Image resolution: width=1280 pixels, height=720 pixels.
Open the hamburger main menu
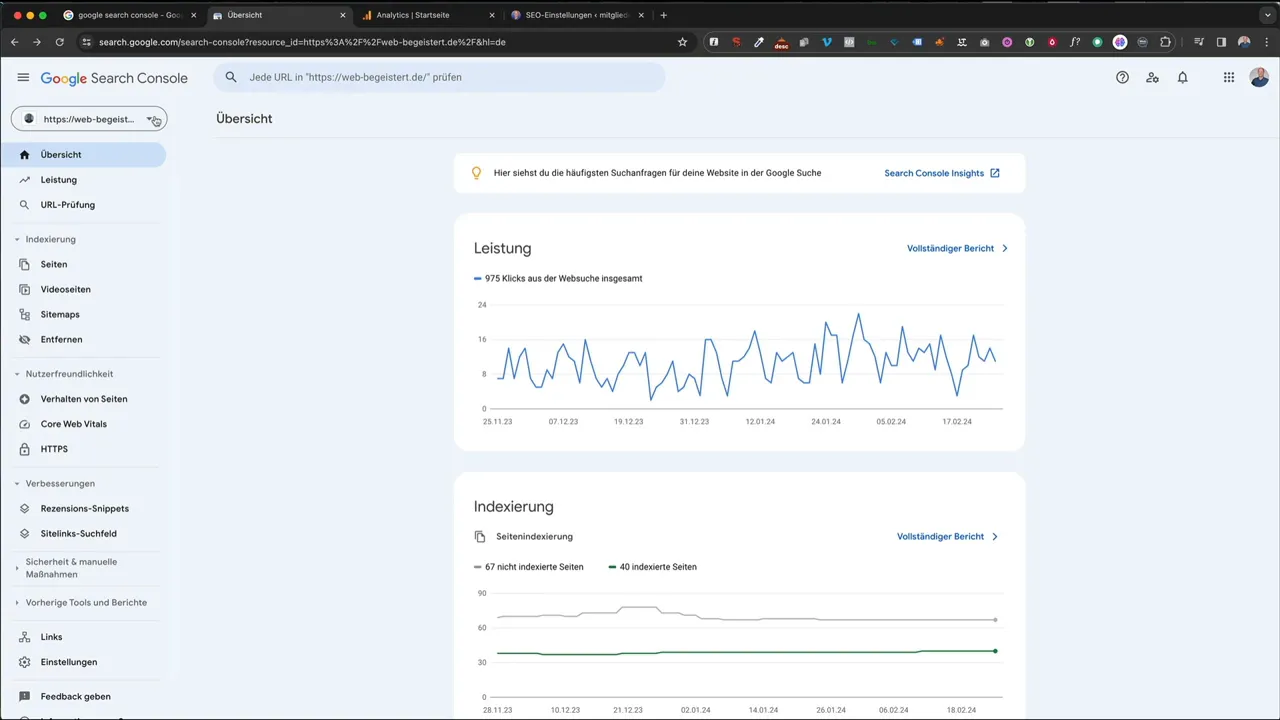click(x=23, y=77)
